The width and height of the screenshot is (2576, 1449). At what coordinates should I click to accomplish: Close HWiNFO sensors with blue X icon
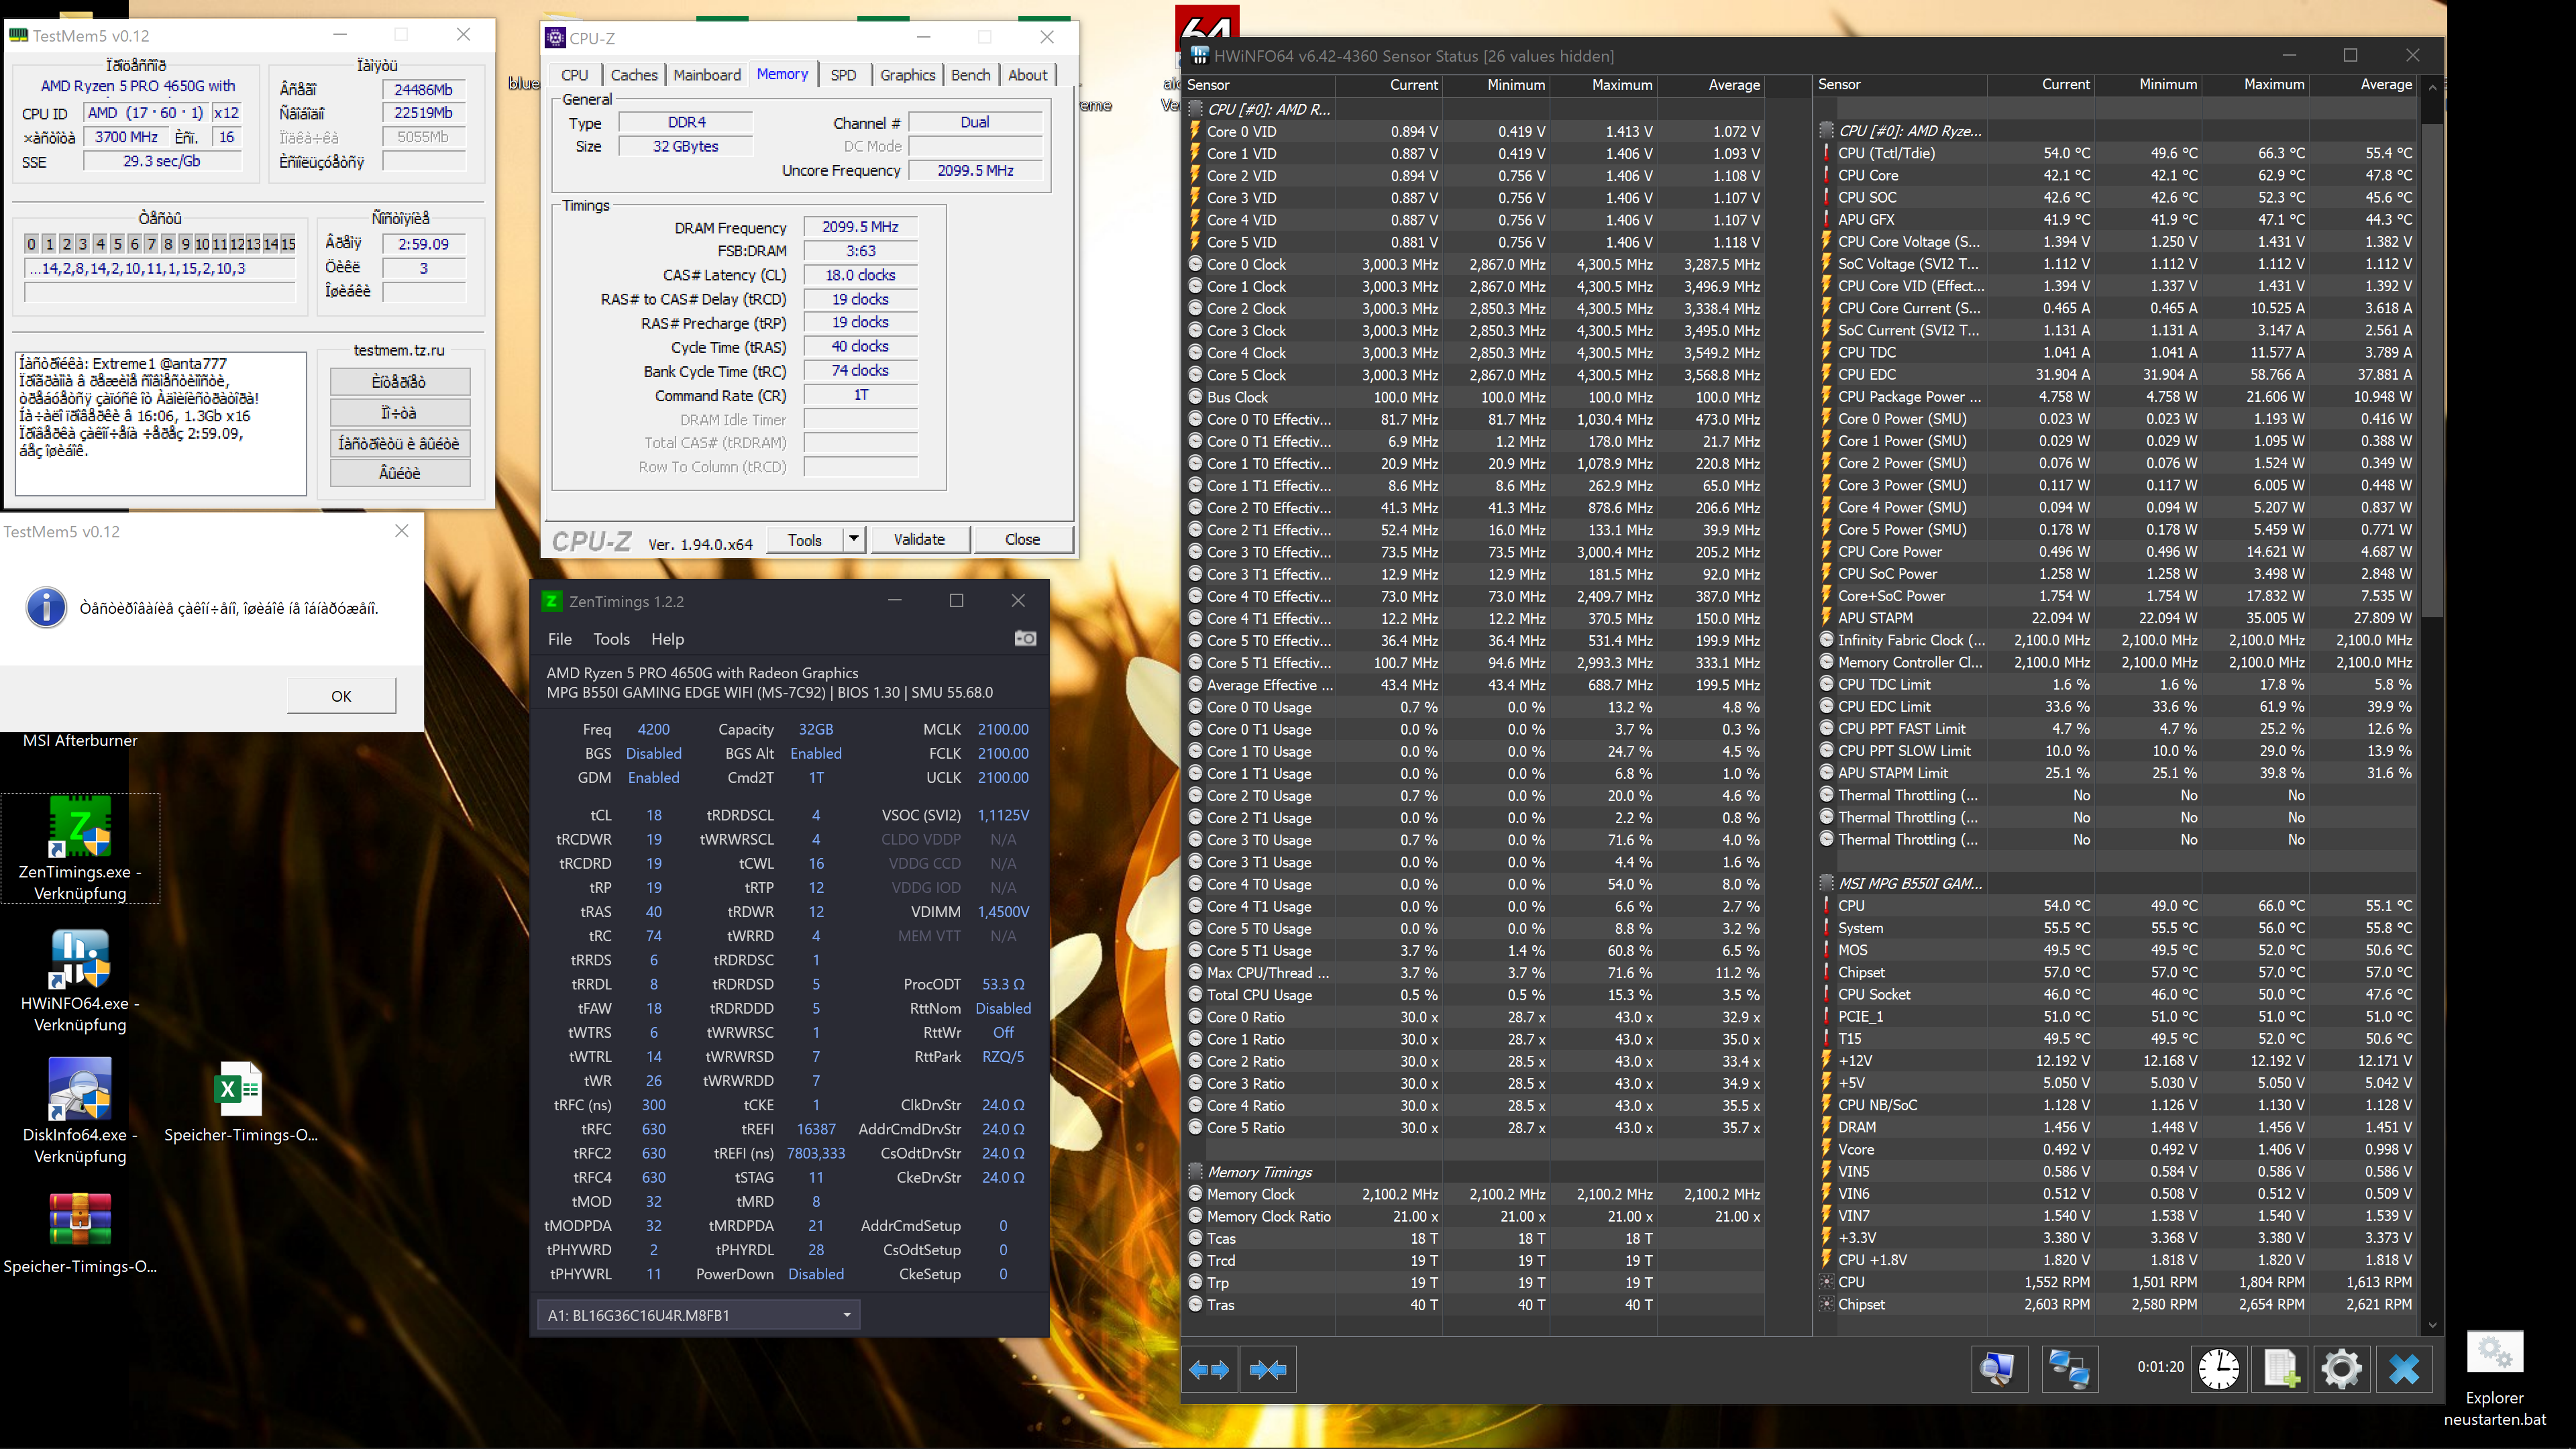tap(2404, 1369)
